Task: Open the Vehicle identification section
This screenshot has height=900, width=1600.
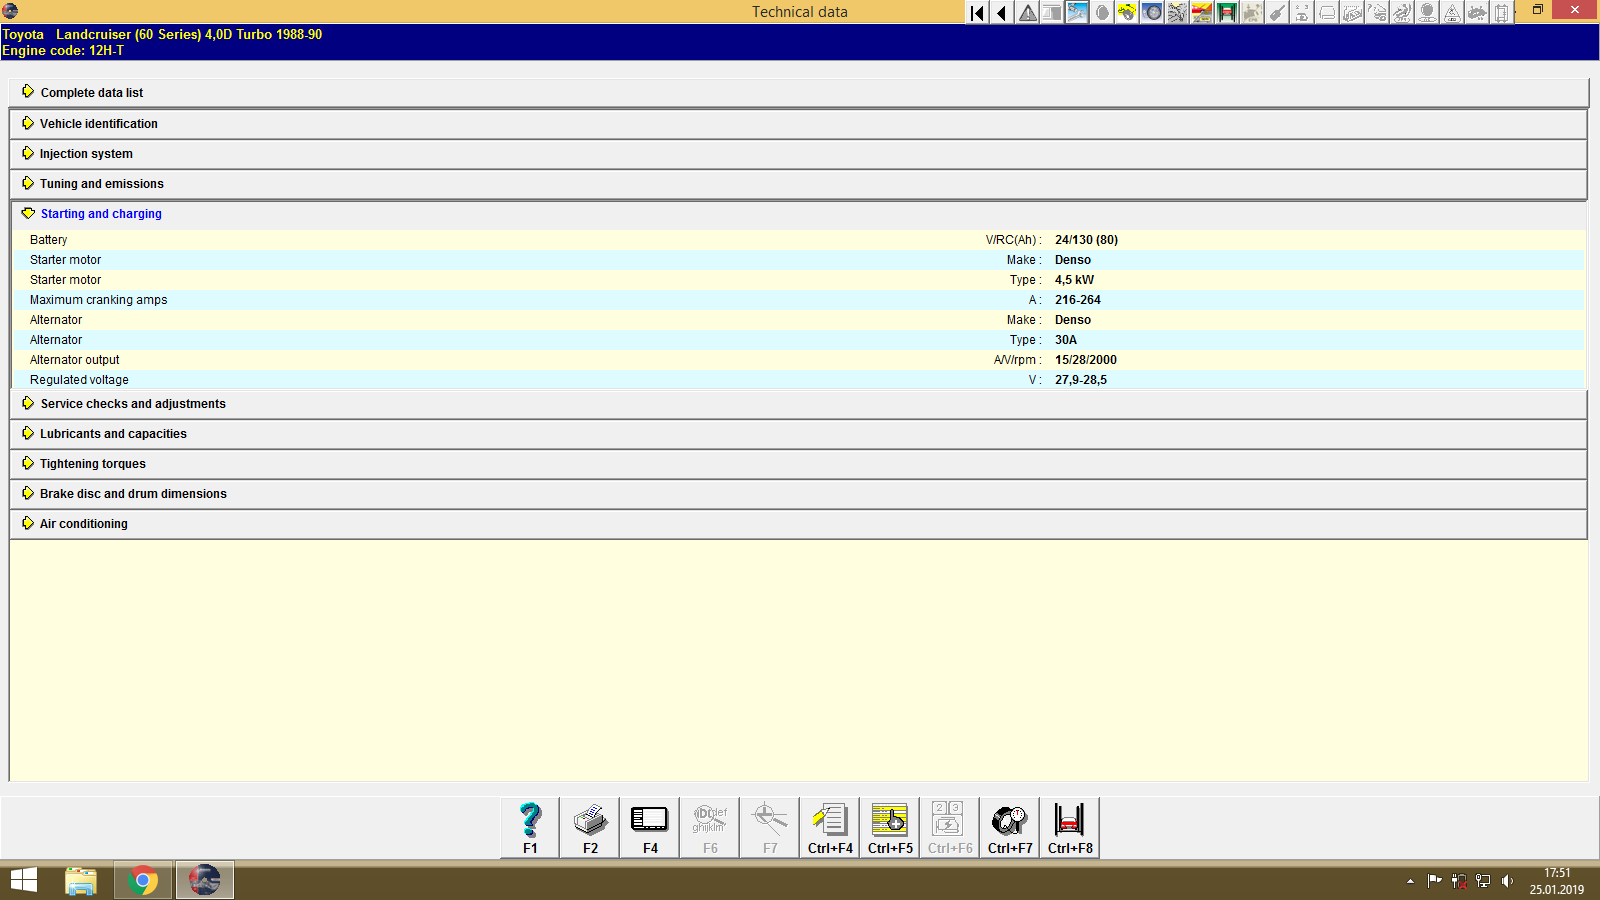Action: [98, 123]
